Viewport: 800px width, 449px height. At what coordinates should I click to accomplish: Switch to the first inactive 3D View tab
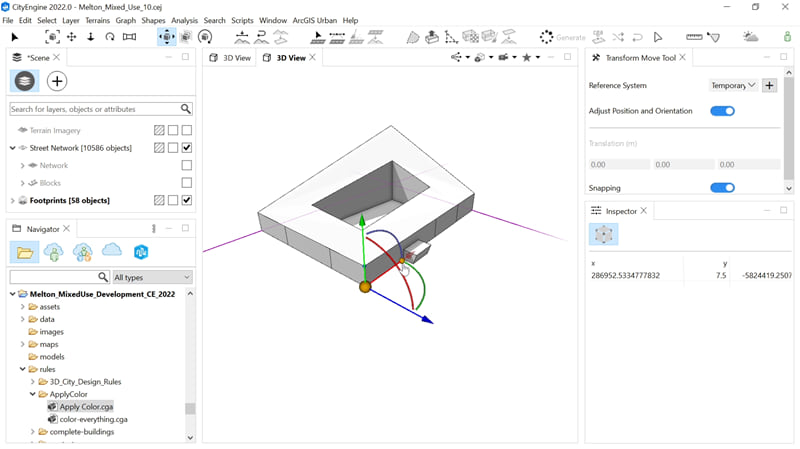[231, 58]
